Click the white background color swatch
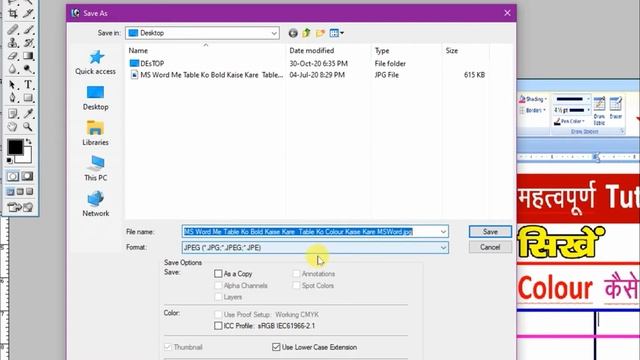Viewport: 640px width, 360px height. [25, 157]
